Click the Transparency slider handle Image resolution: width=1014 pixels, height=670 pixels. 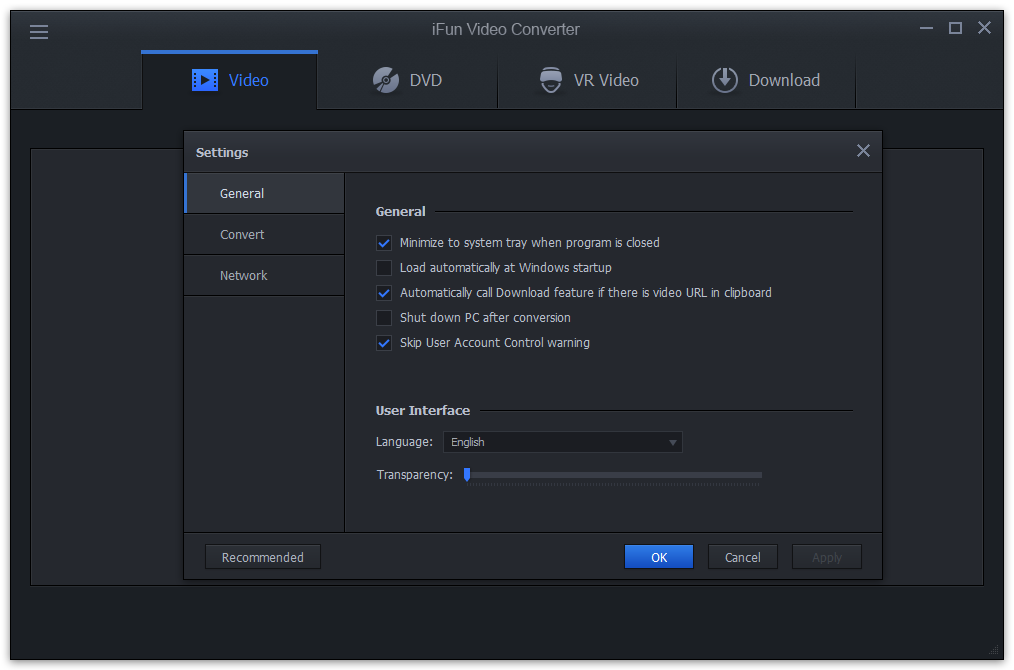pos(467,475)
